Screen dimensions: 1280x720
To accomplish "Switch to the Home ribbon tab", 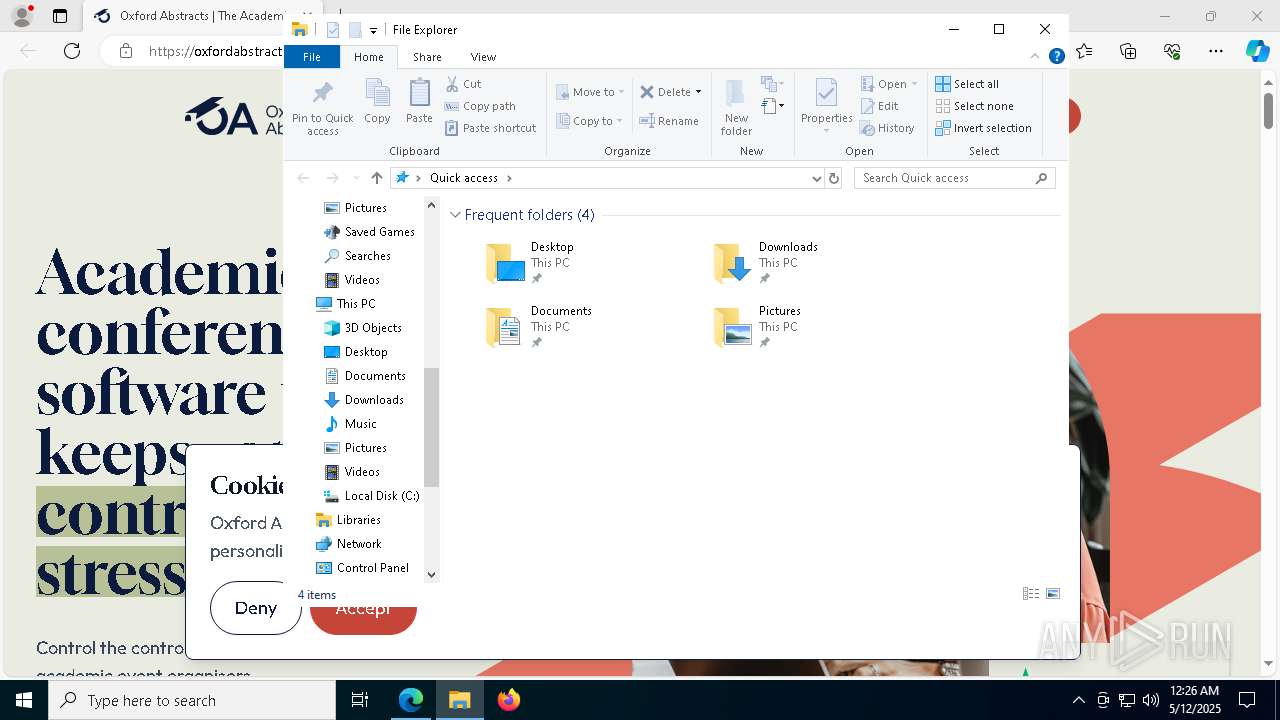I will tap(369, 57).
